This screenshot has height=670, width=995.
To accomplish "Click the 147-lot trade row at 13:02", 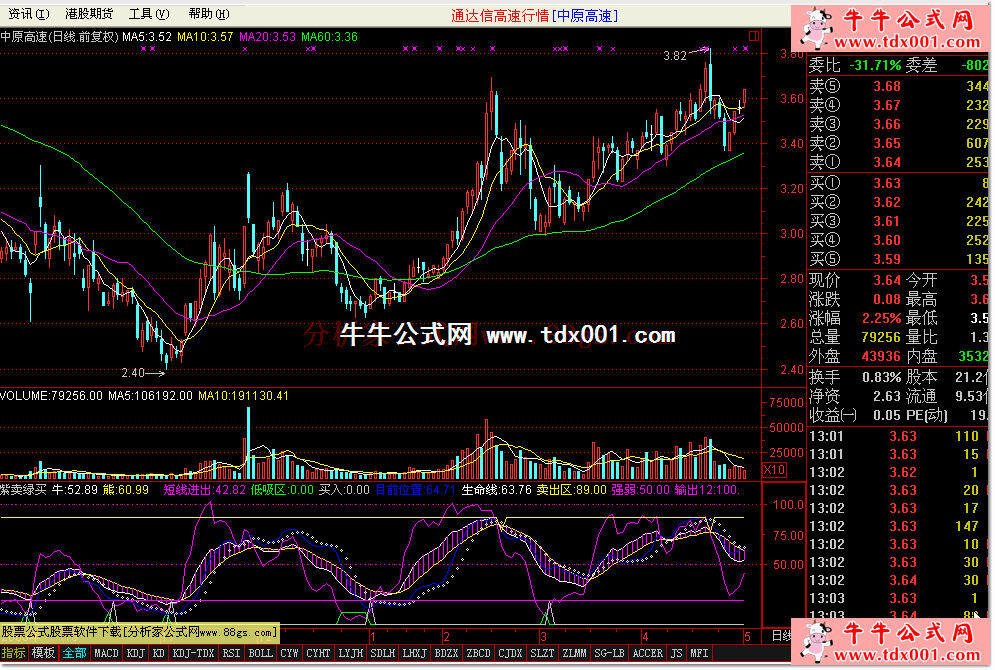I will click(x=895, y=527).
